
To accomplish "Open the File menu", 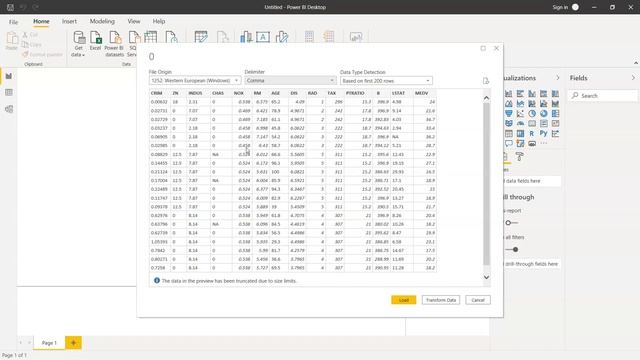I will click(x=13, y=22).
